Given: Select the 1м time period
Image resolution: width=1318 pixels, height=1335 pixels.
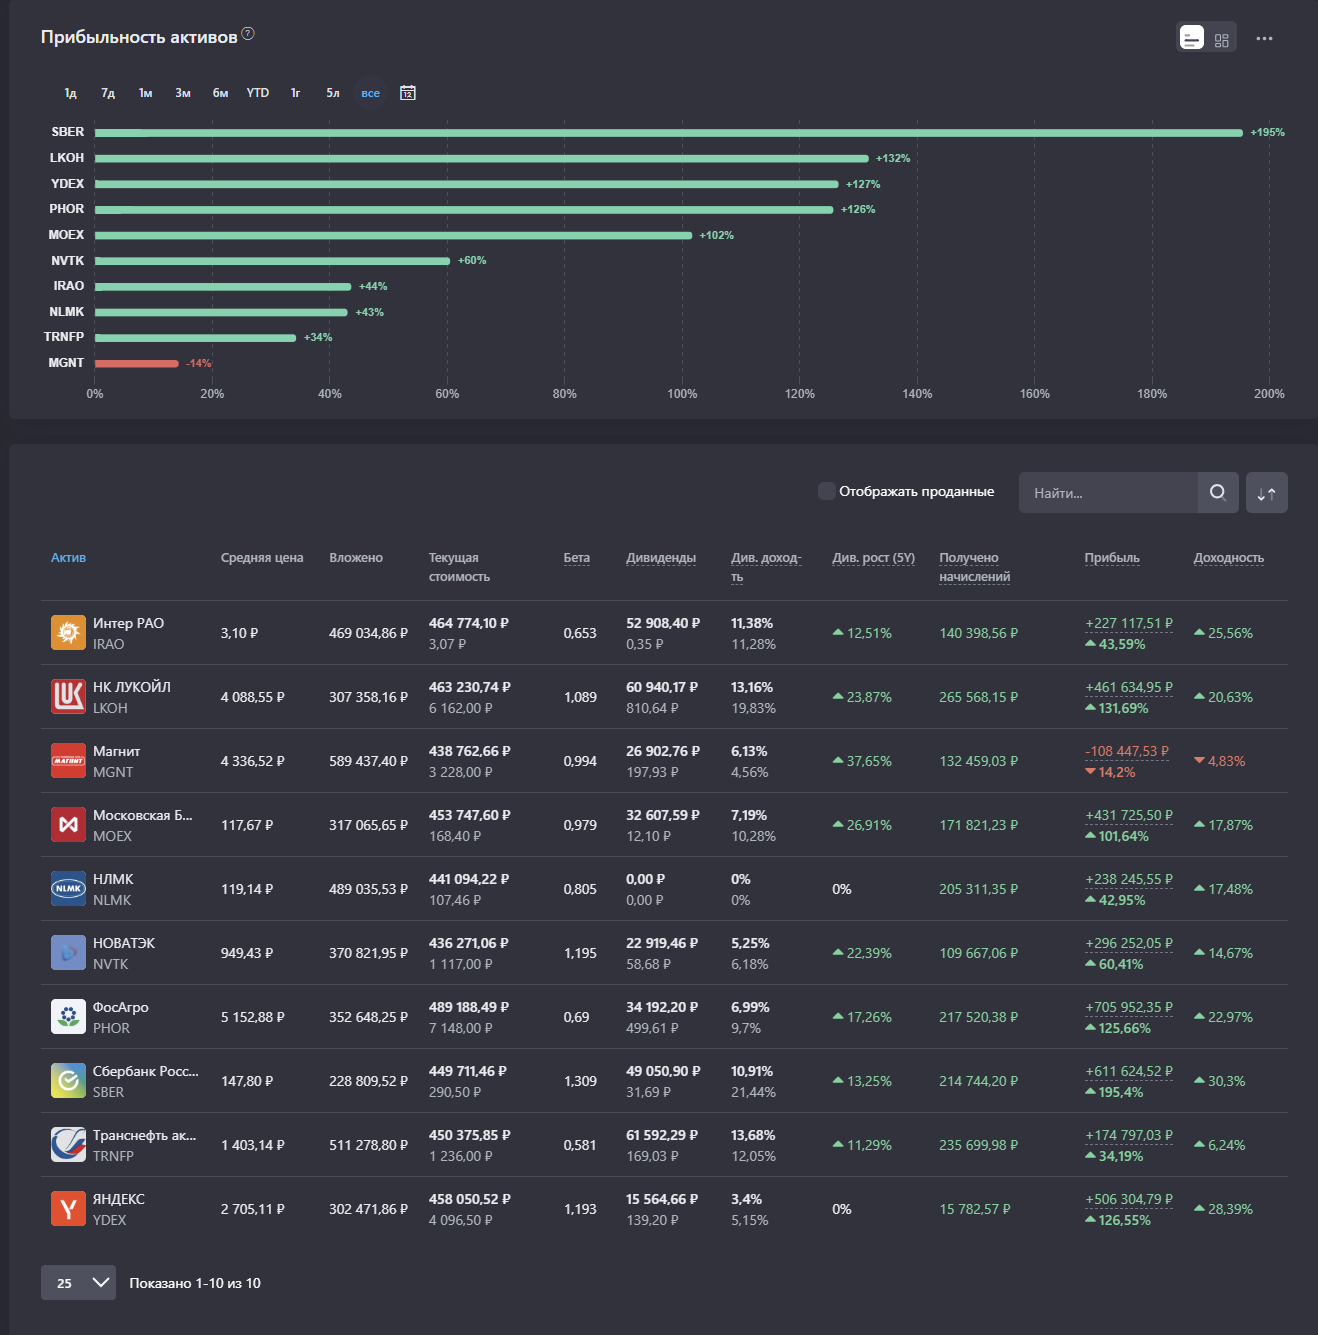Looking at the screenshot, I should click(x=145, y=93).
